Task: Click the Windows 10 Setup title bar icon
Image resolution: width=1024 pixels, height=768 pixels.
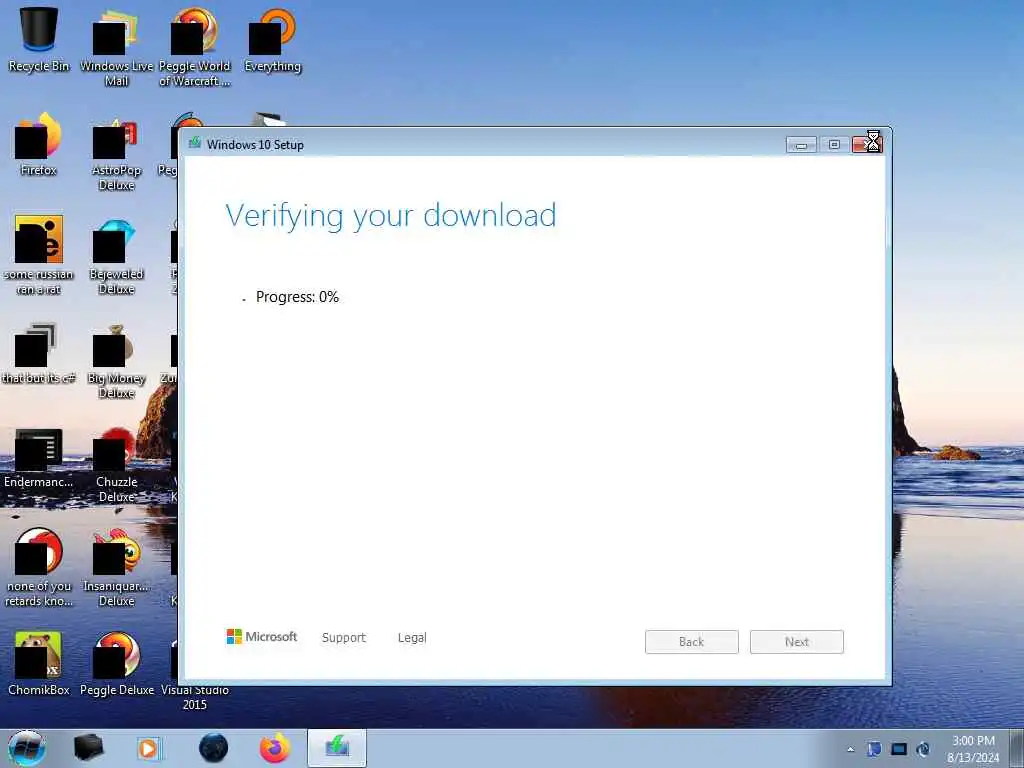Action: tap(195, 143)
